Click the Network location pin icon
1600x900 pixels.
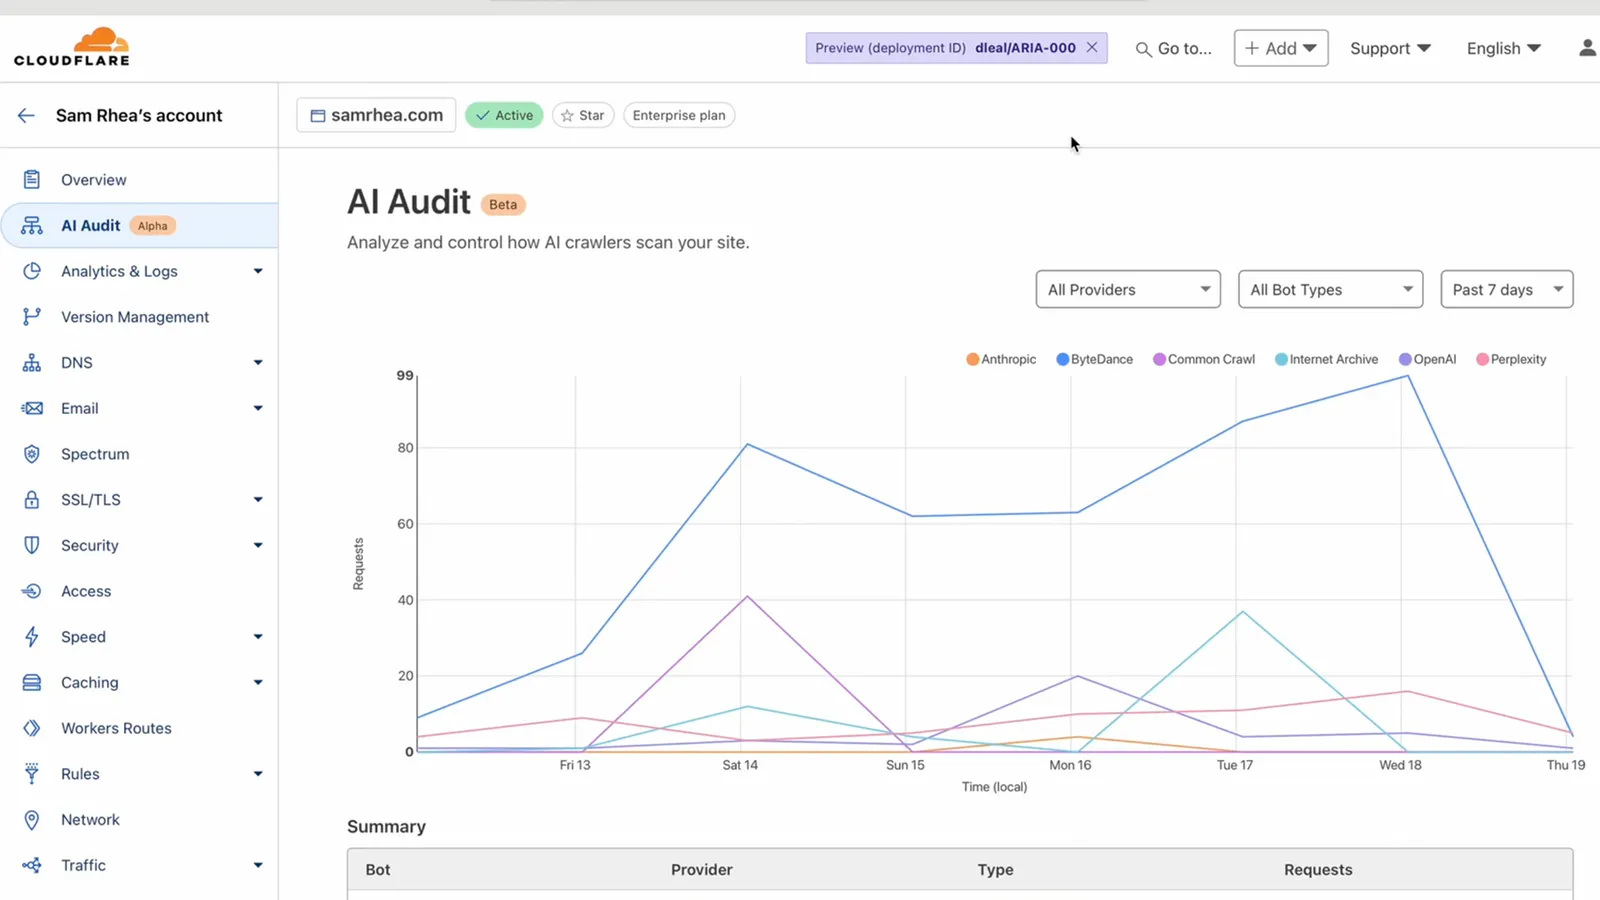point(32,820)
